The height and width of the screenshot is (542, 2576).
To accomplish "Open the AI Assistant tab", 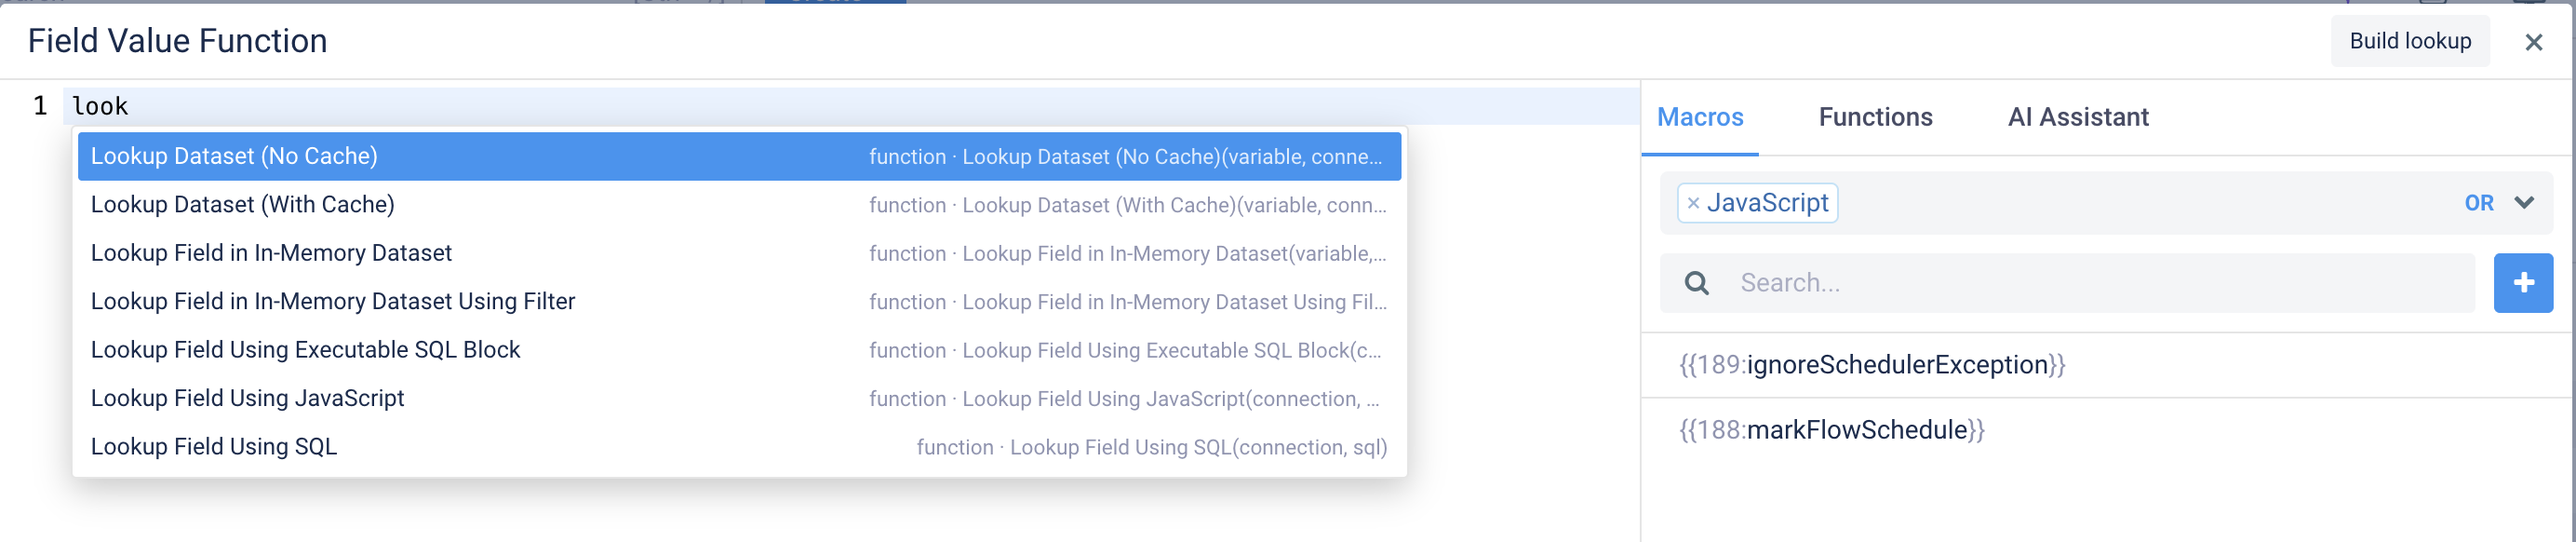I will tap(2077, 117).
